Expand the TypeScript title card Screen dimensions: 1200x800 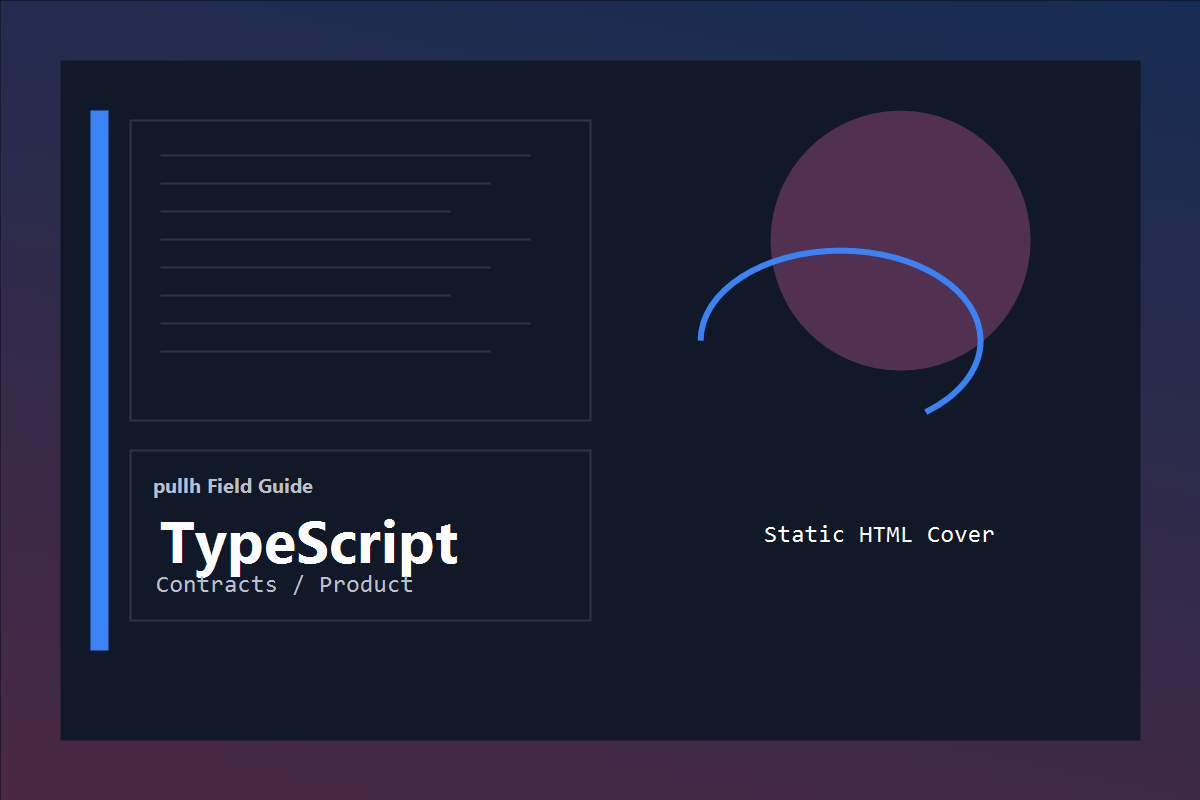coord(360,535)
